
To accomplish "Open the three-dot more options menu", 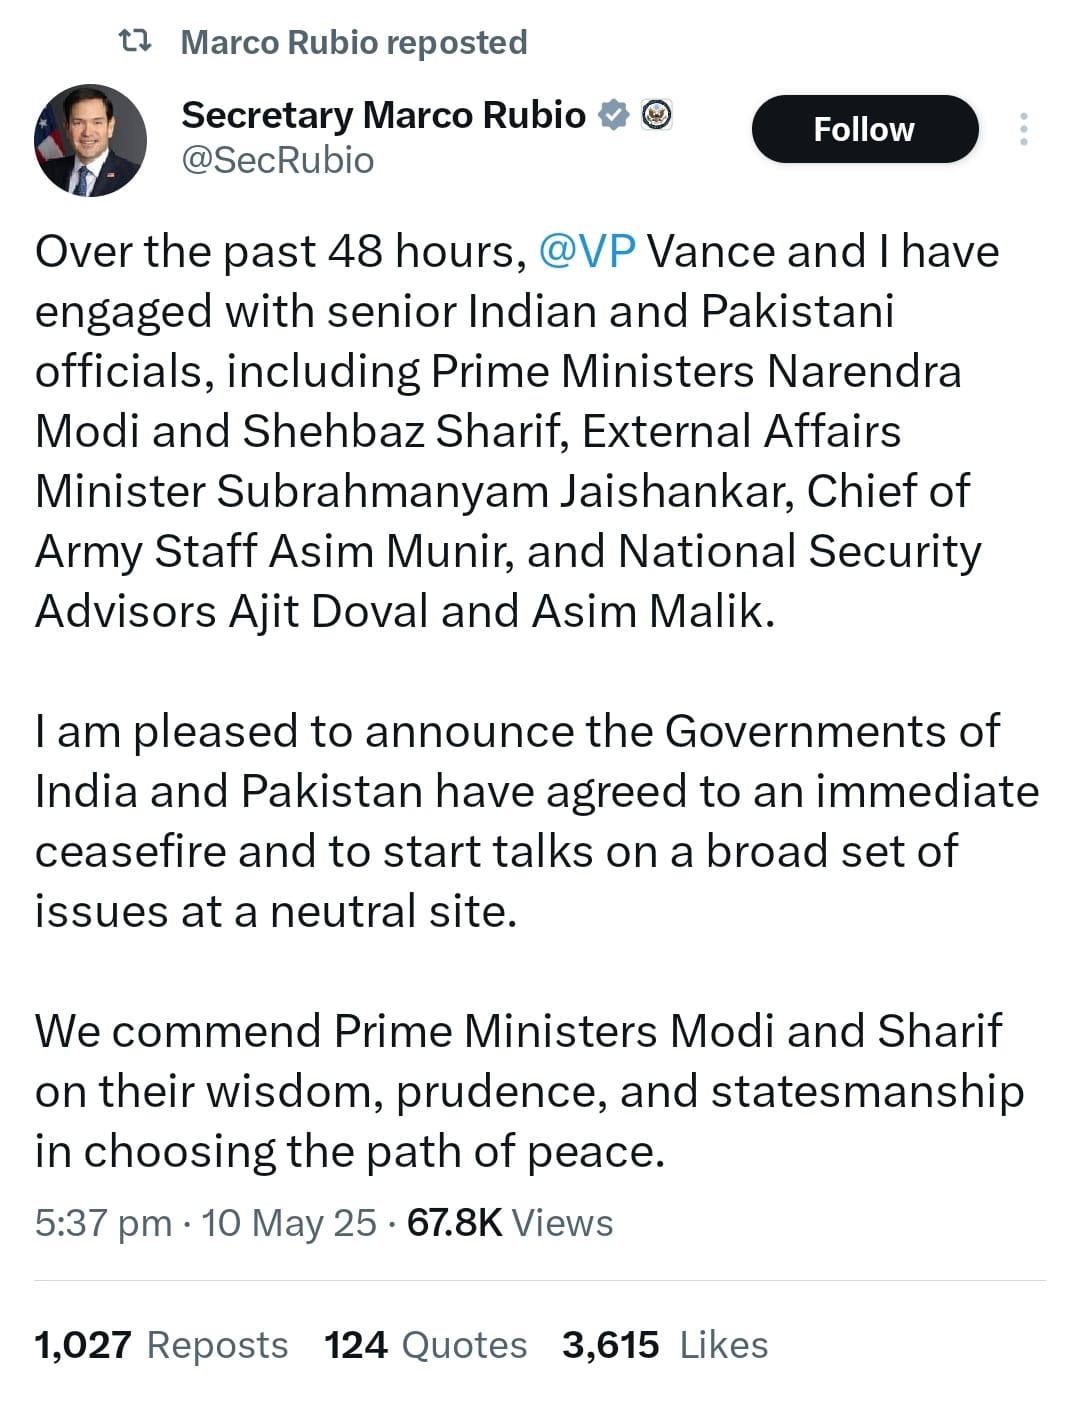I will coord(1024,129).
